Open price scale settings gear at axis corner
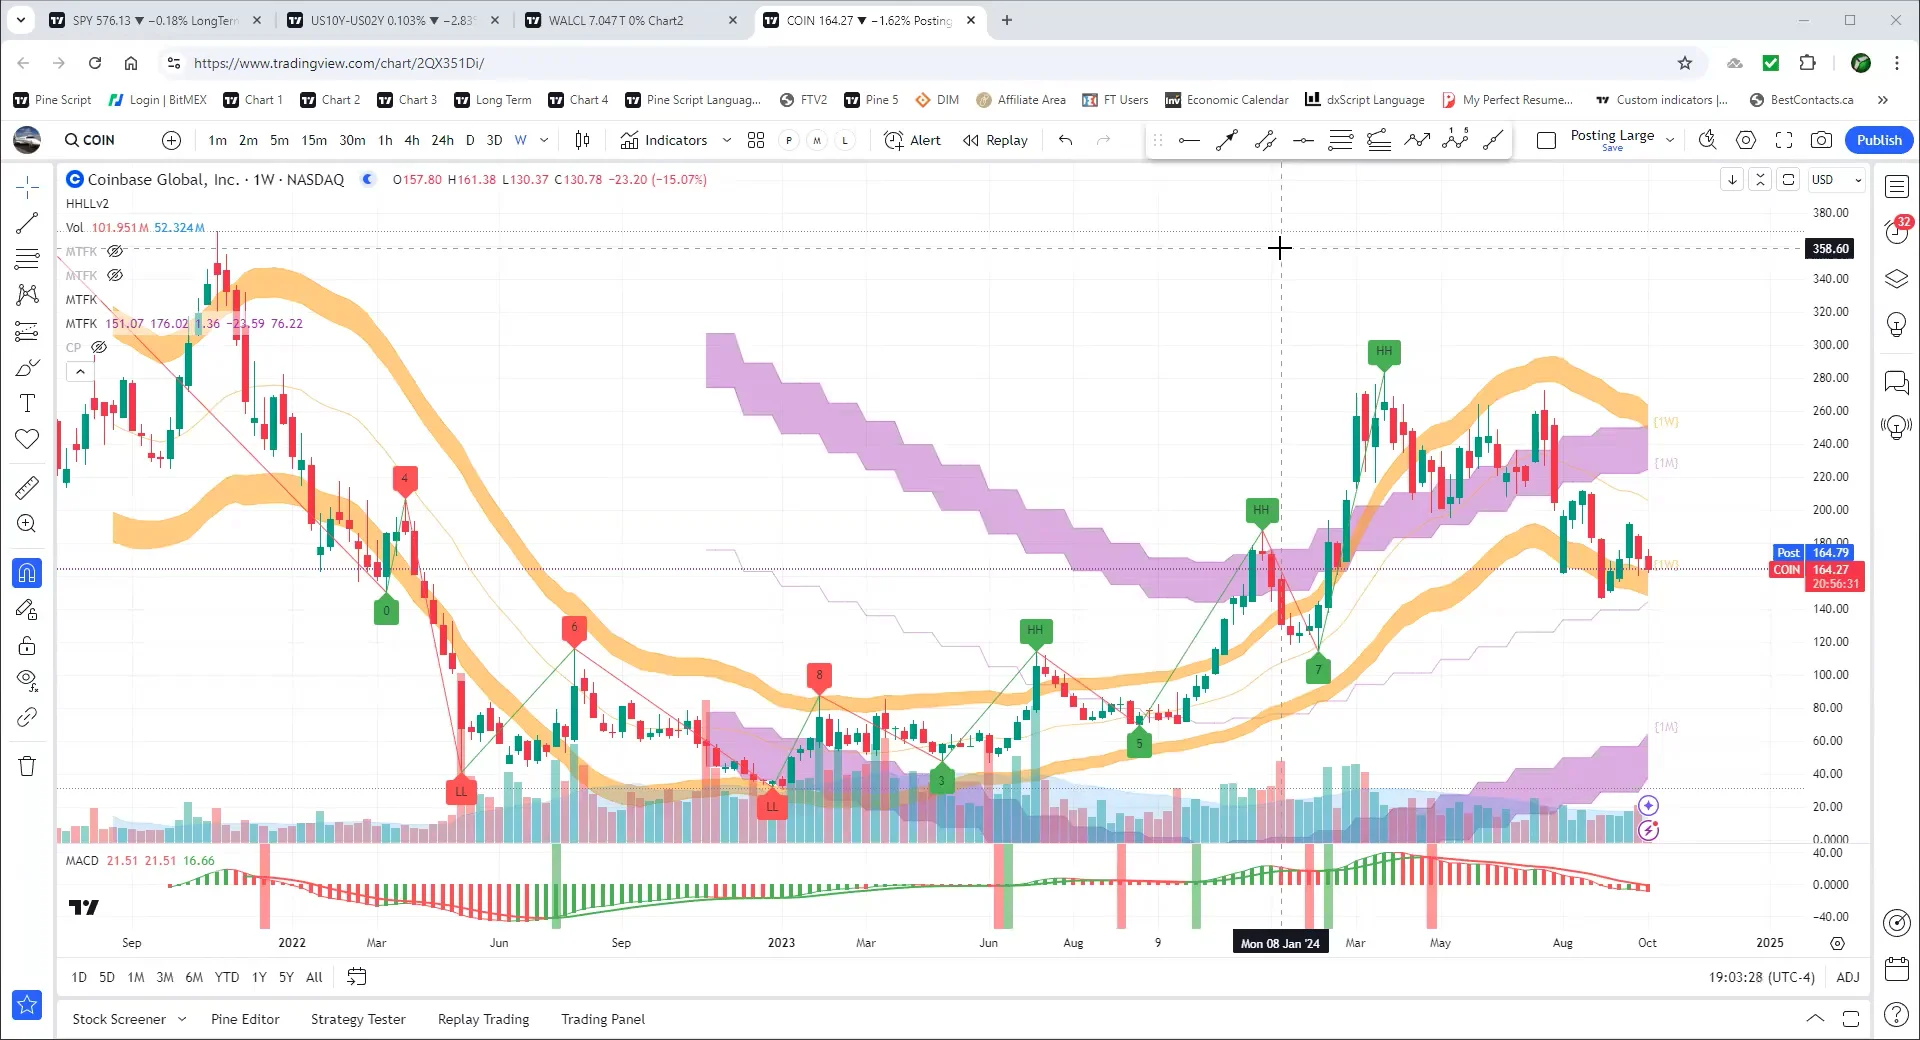This screenshot has height=1040, width=1920. [x=1837, y=943]
